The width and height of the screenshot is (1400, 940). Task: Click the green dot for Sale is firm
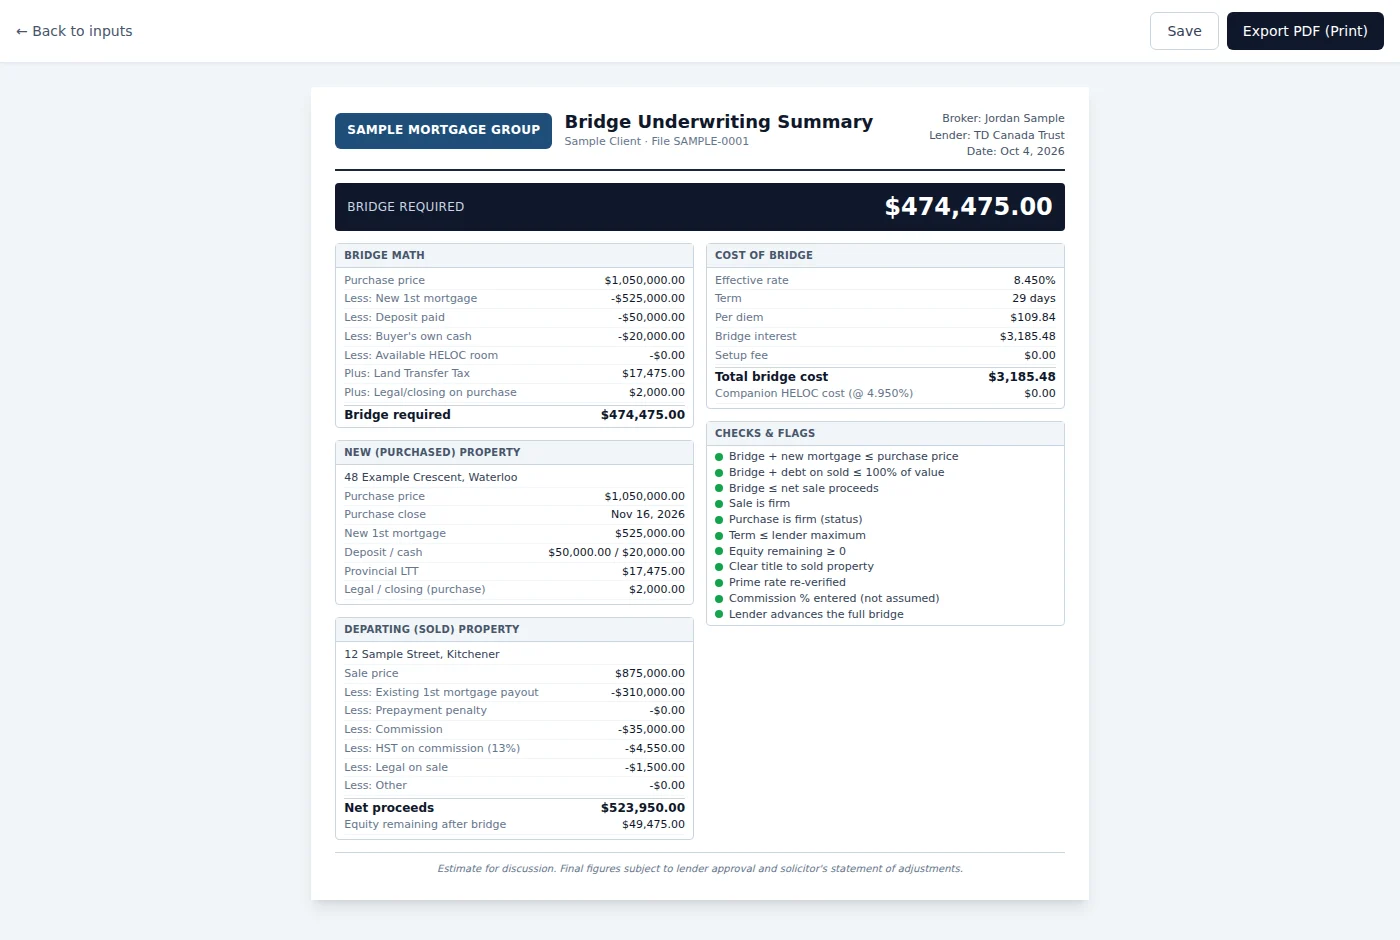coord(719,504)
